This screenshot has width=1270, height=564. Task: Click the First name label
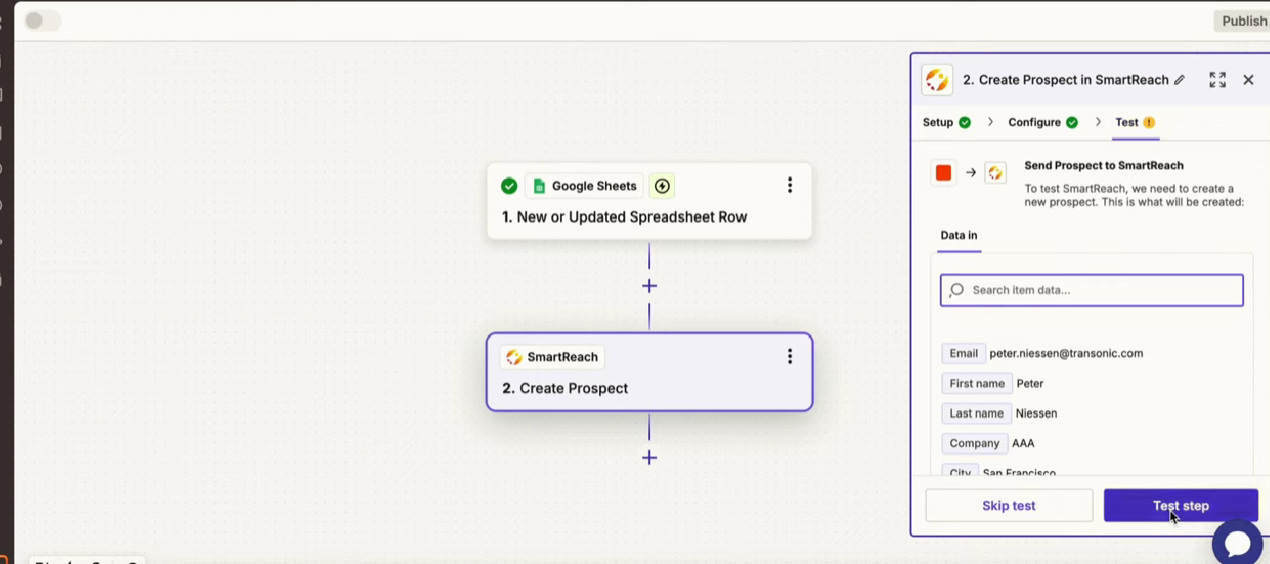pyautogui.click(x=977, y=383)
